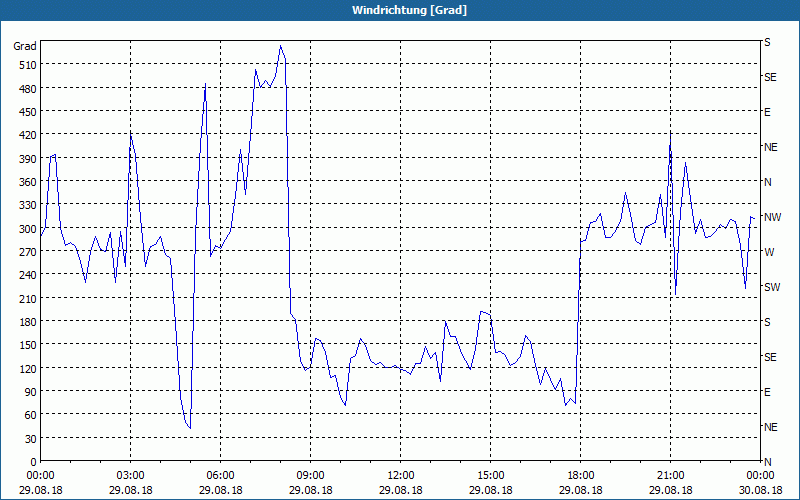Select the 15:00 time marker

point(491,476)
